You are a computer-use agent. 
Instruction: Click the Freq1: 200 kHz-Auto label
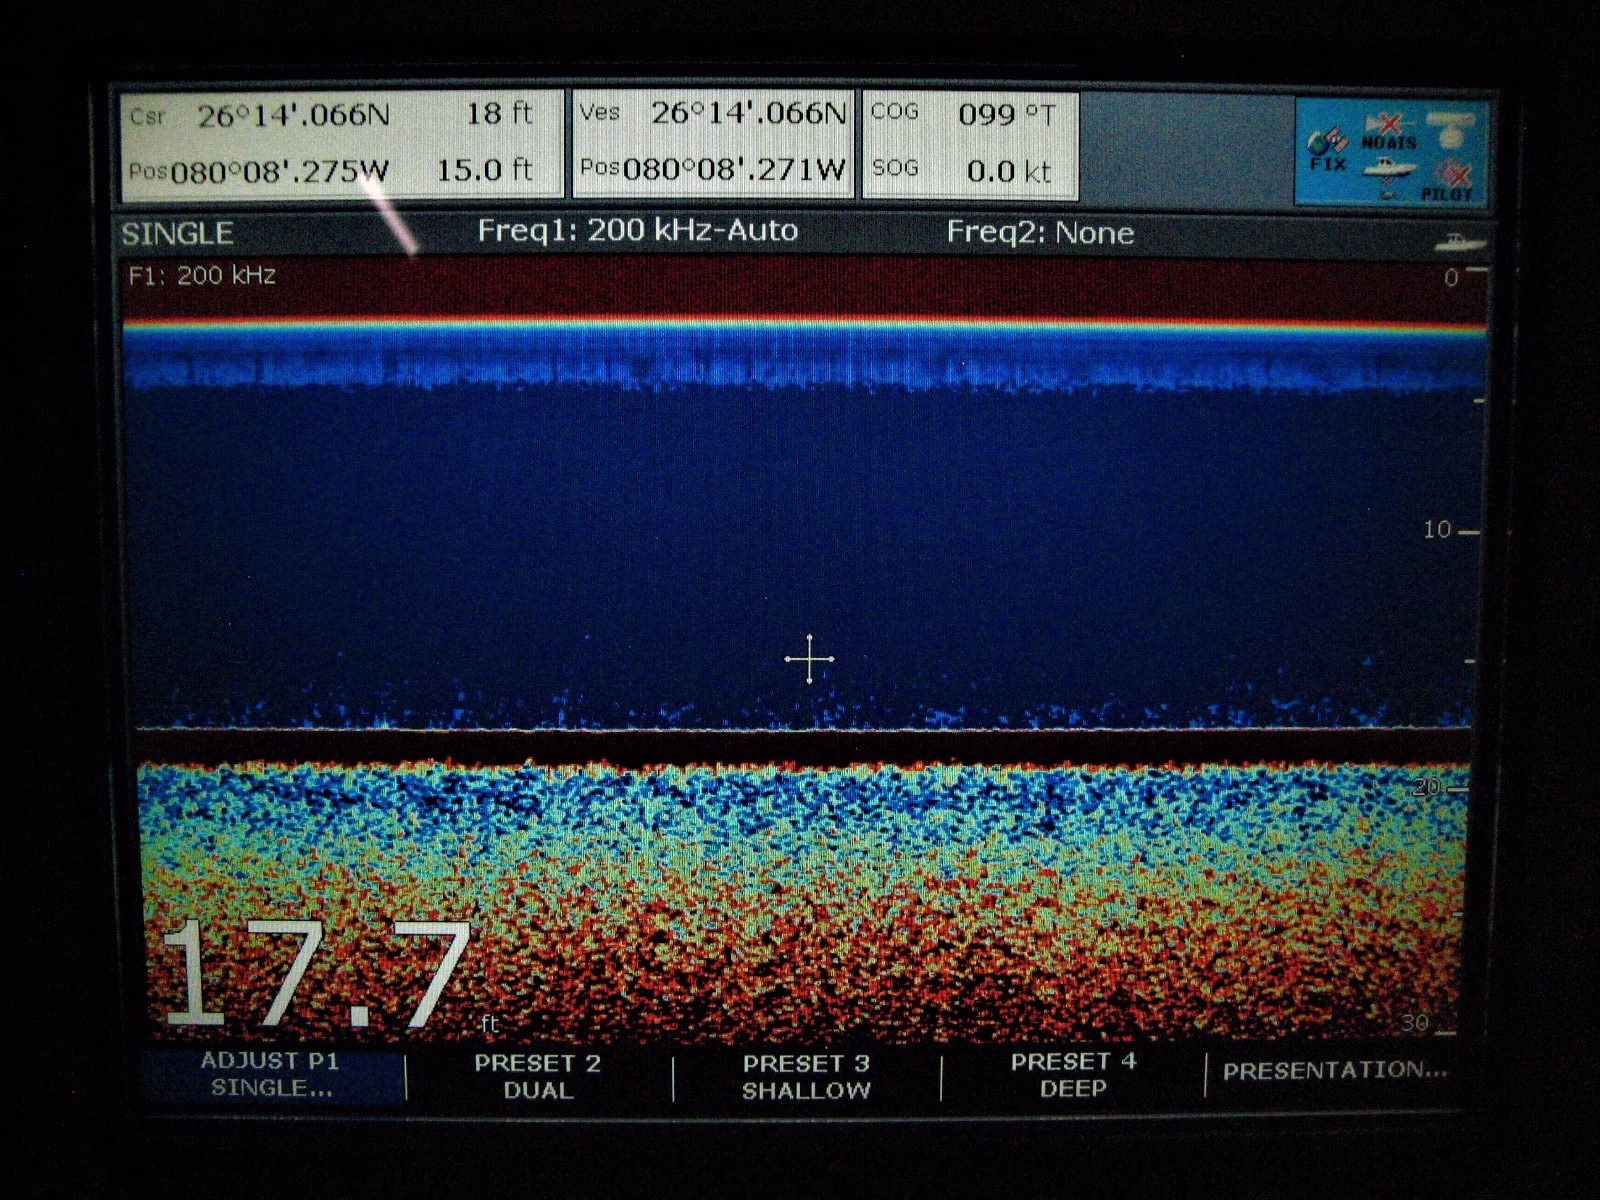pyautogui.click(x=637, y=231)
